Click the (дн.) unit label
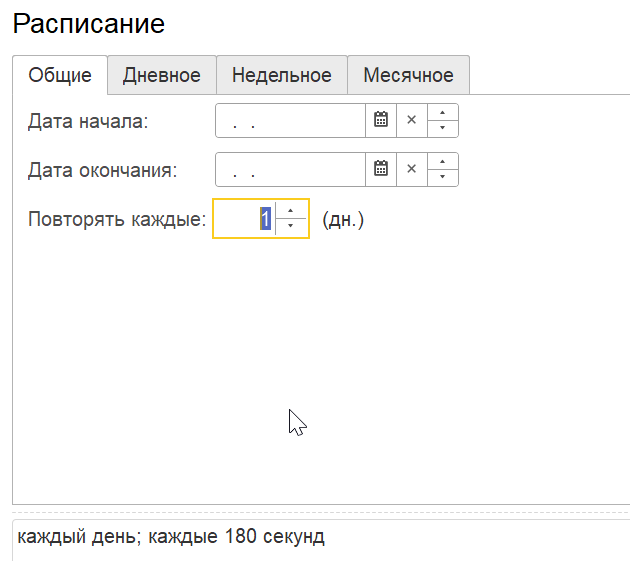 click(343, 220)
